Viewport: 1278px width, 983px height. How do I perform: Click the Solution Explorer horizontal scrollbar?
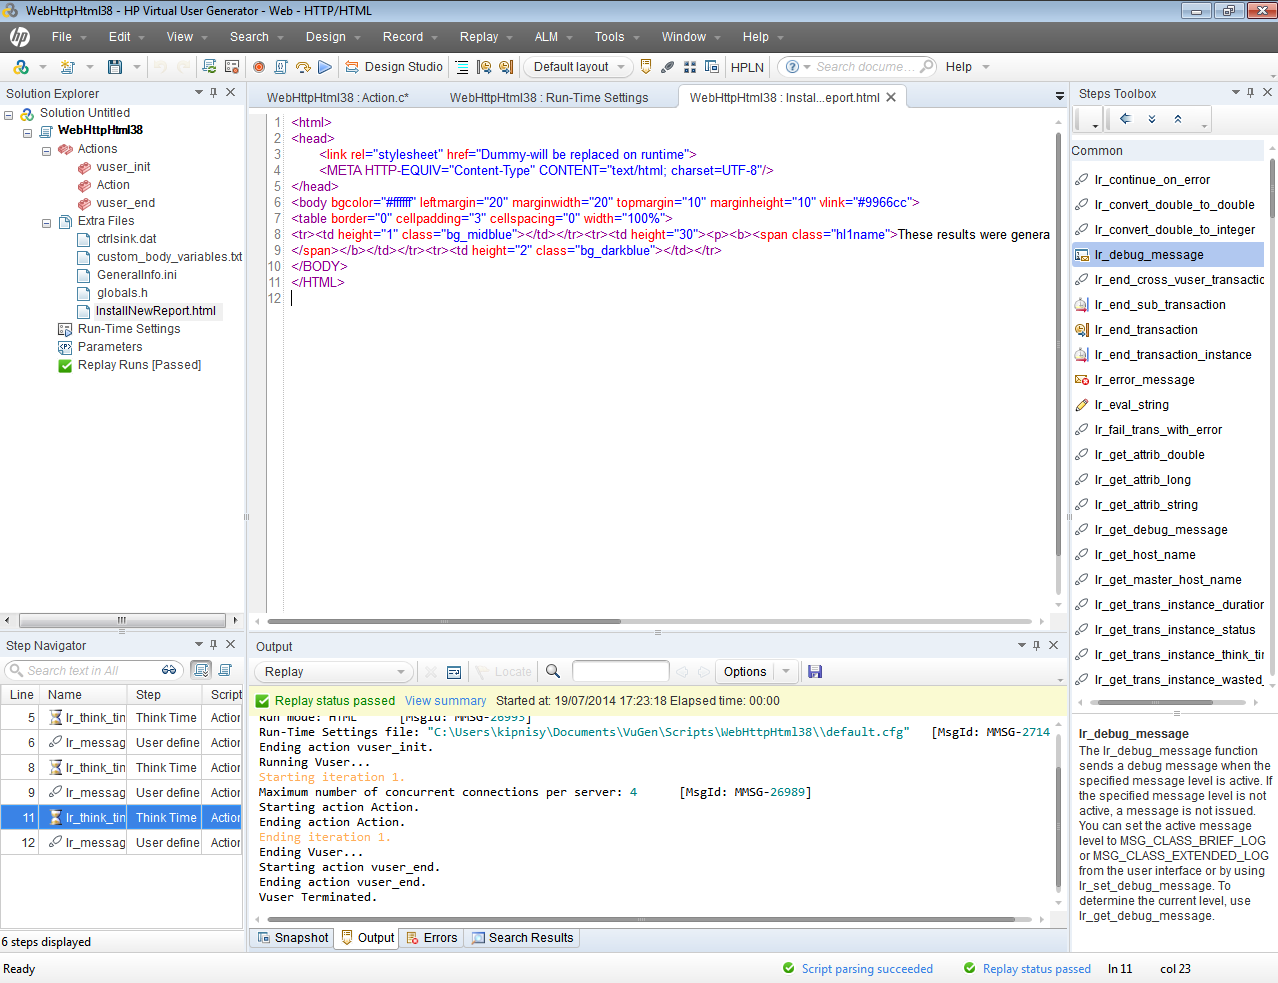click(x=122, y=621)
